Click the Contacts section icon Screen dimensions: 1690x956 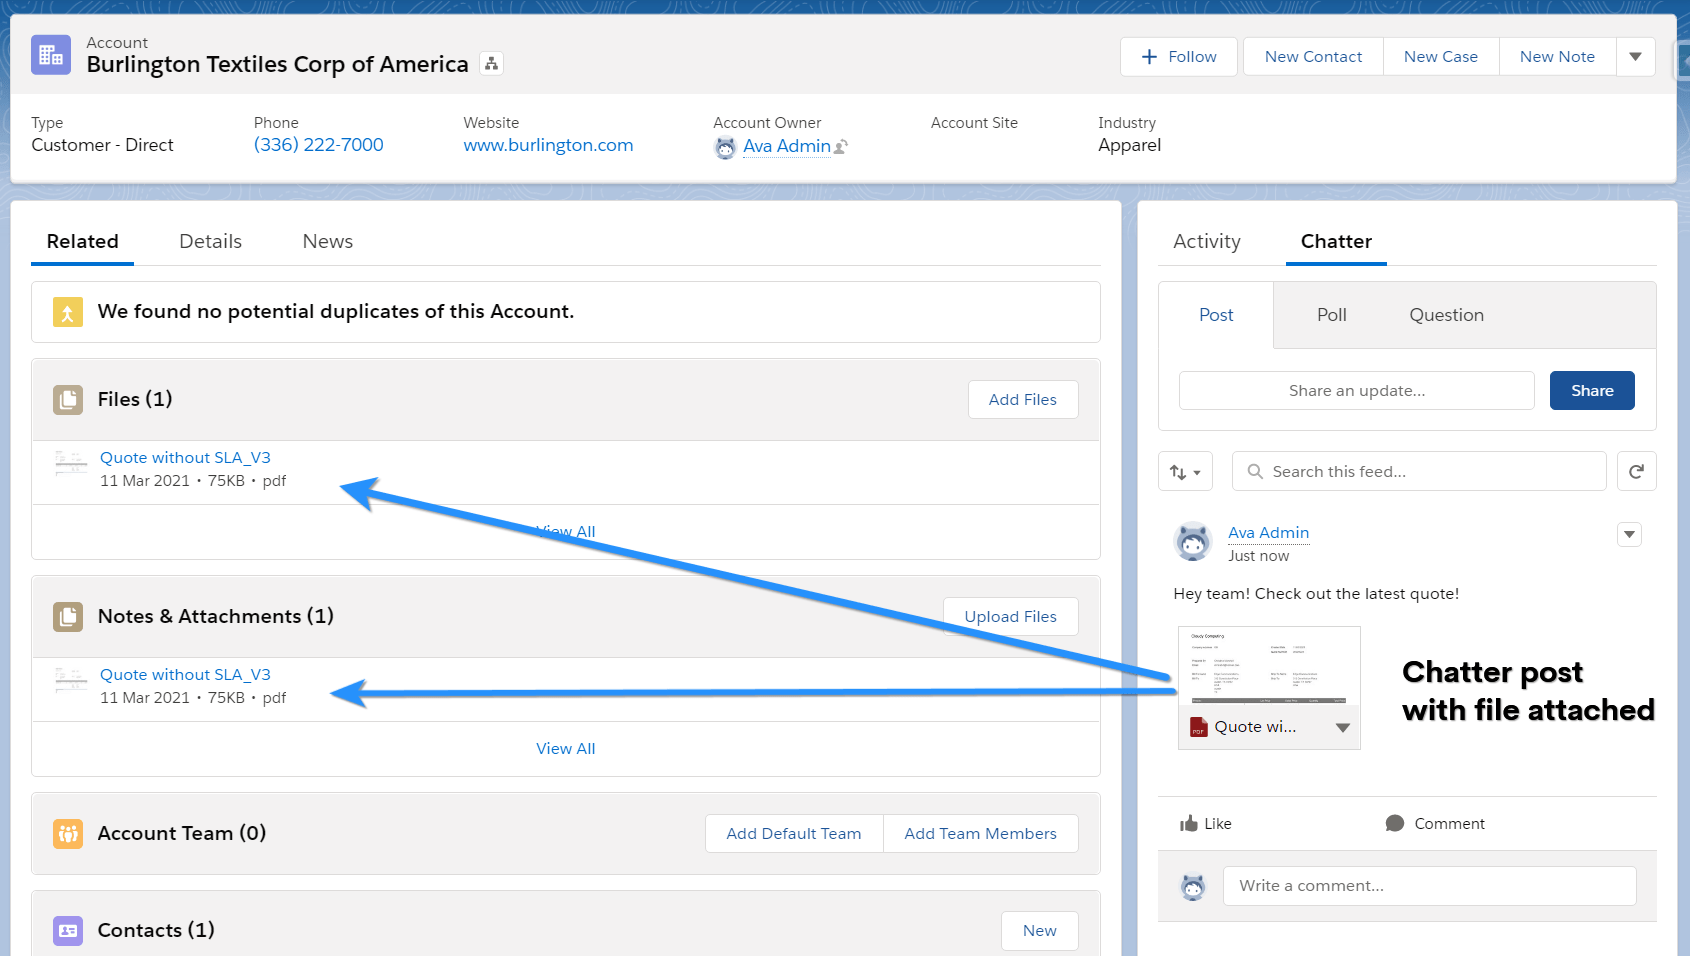(x=67, y=930)
